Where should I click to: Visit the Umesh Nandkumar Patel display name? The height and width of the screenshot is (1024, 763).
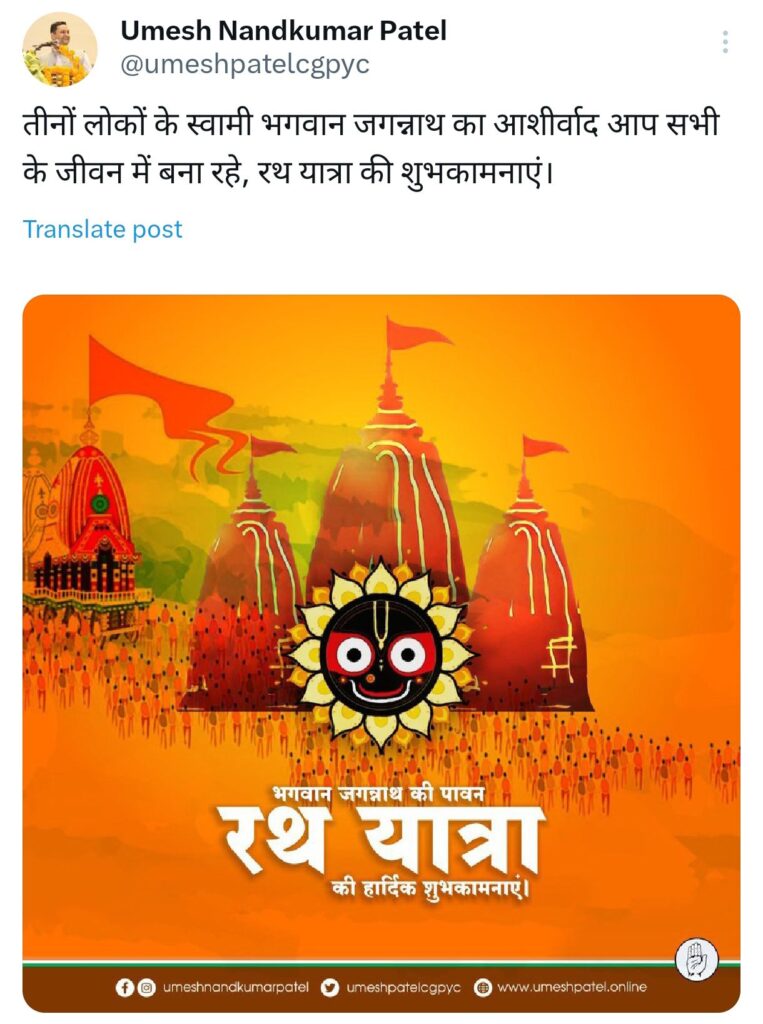click(x=284, y=31)
